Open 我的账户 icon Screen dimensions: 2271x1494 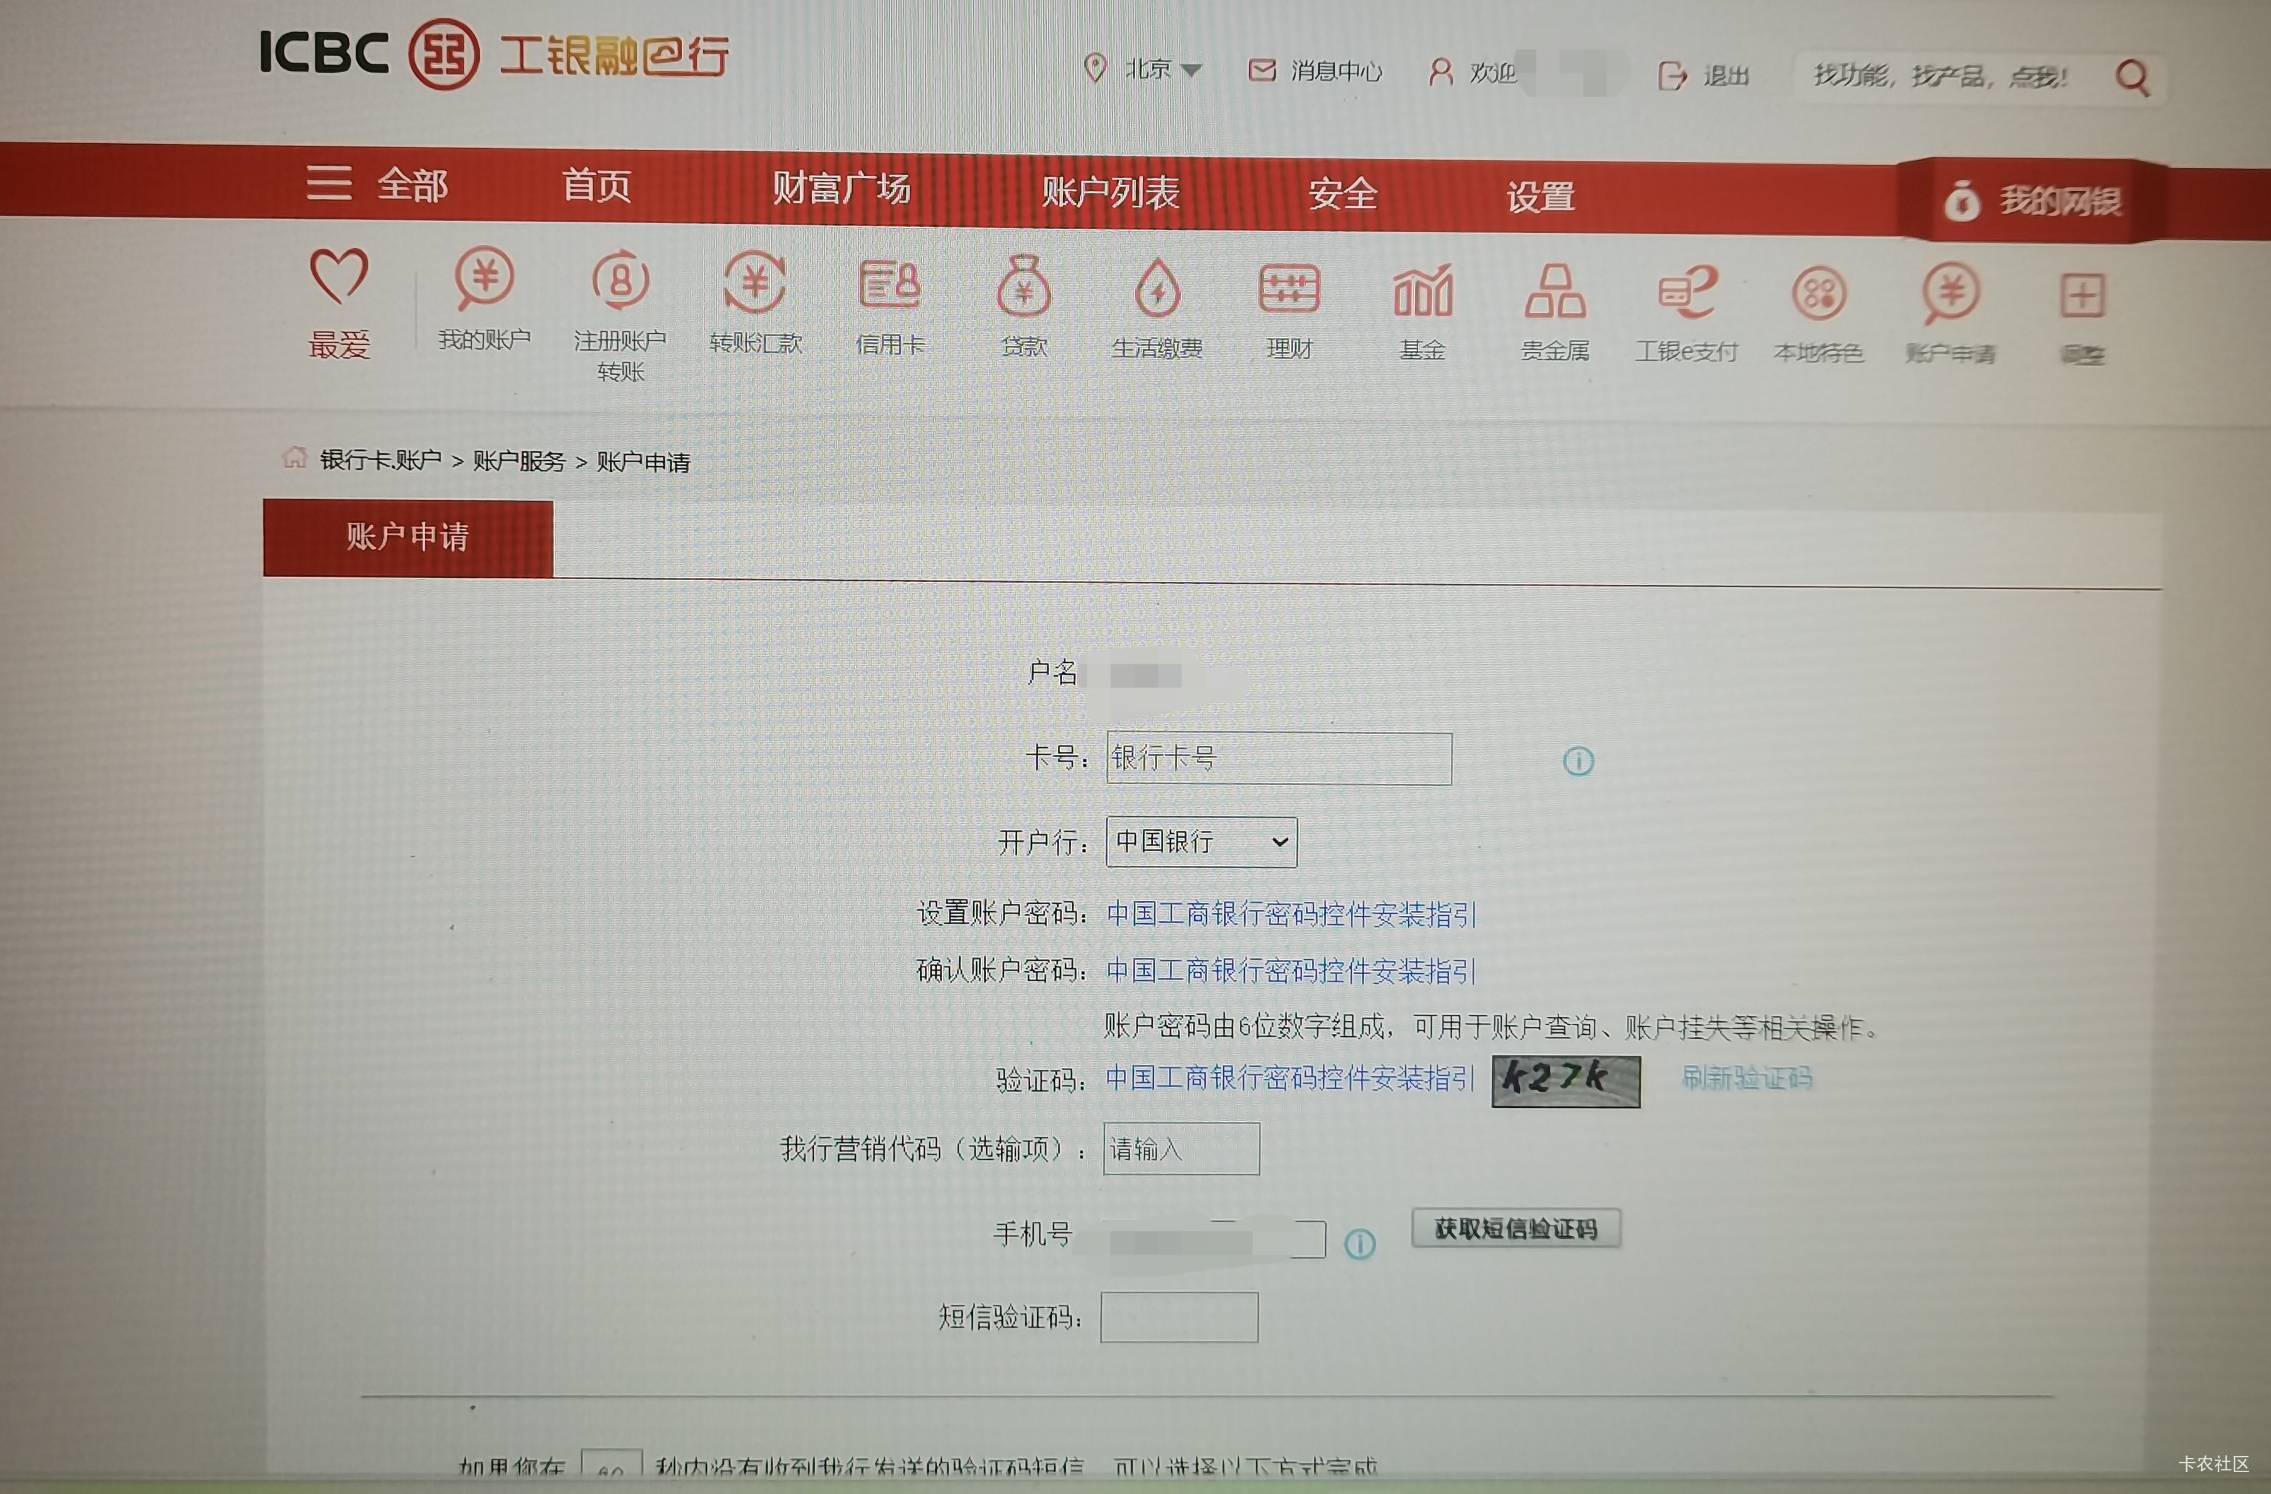[x=484, y=278]
